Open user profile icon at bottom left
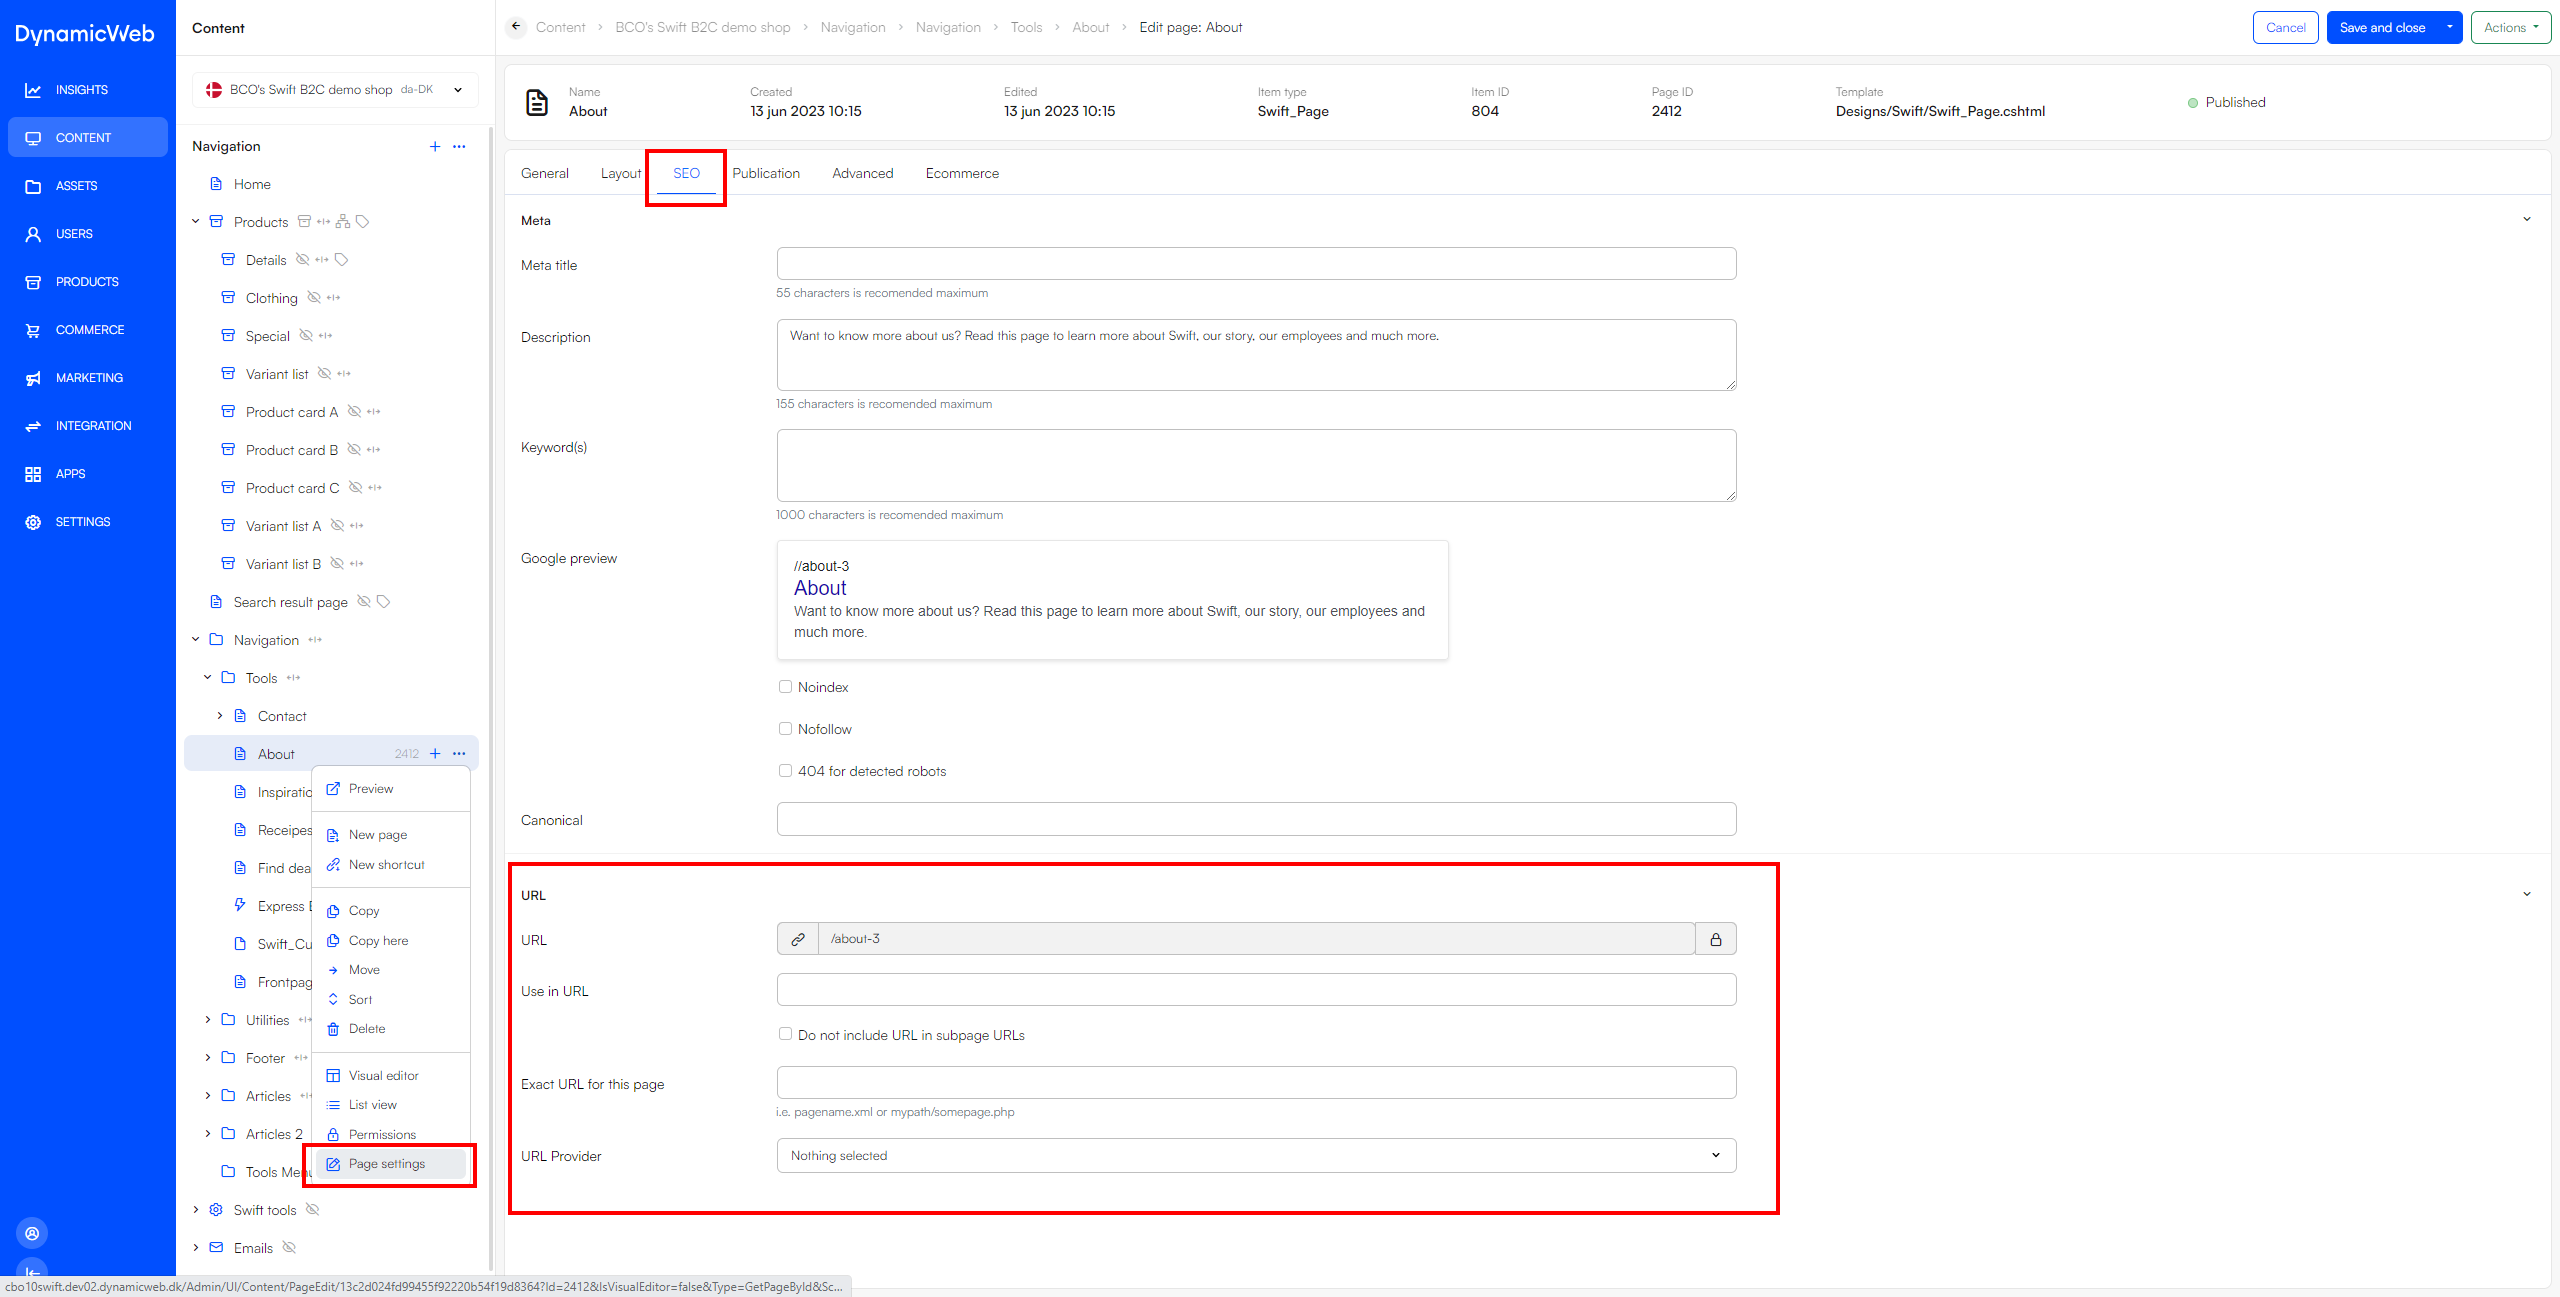This screenshot has height=1297, width=2560. [x=32, y=1233]
